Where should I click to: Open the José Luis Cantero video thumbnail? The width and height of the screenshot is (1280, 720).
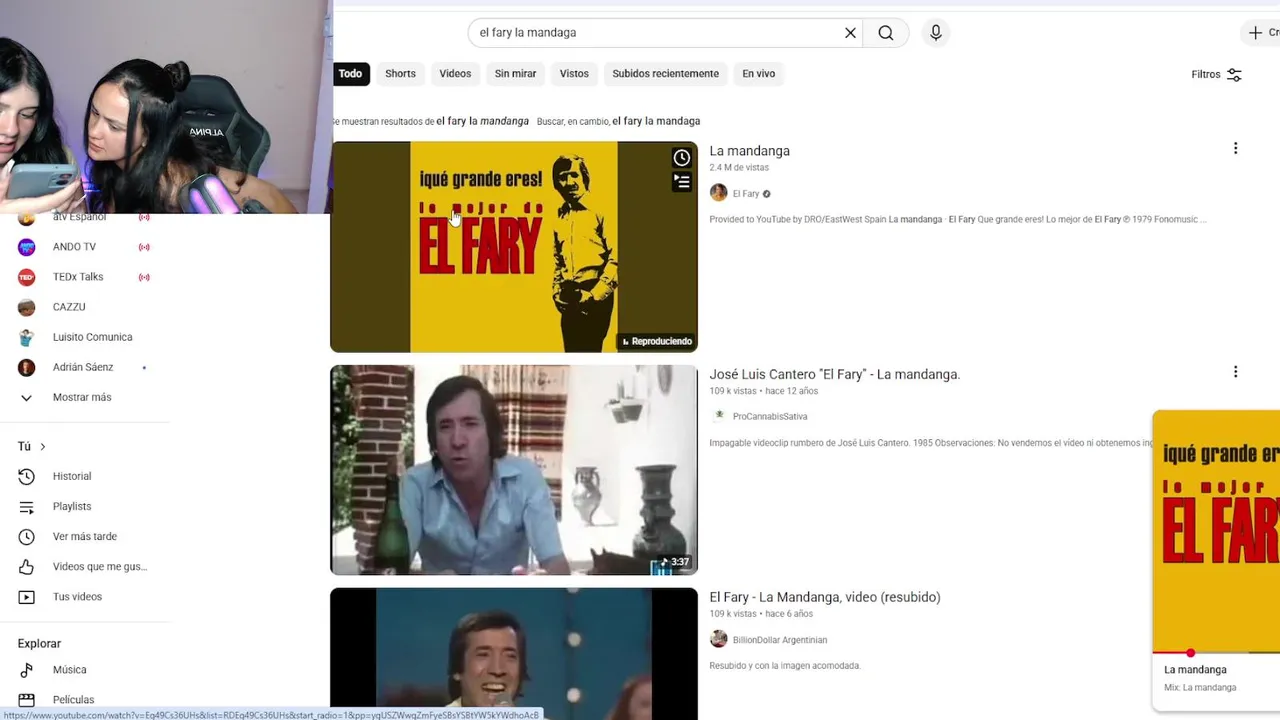tap(514, 470)
